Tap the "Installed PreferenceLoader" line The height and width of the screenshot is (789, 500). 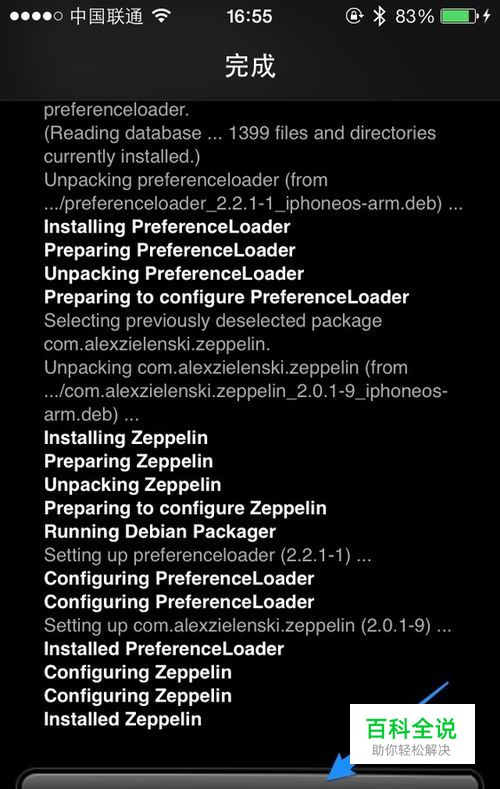tap(164, 649)
